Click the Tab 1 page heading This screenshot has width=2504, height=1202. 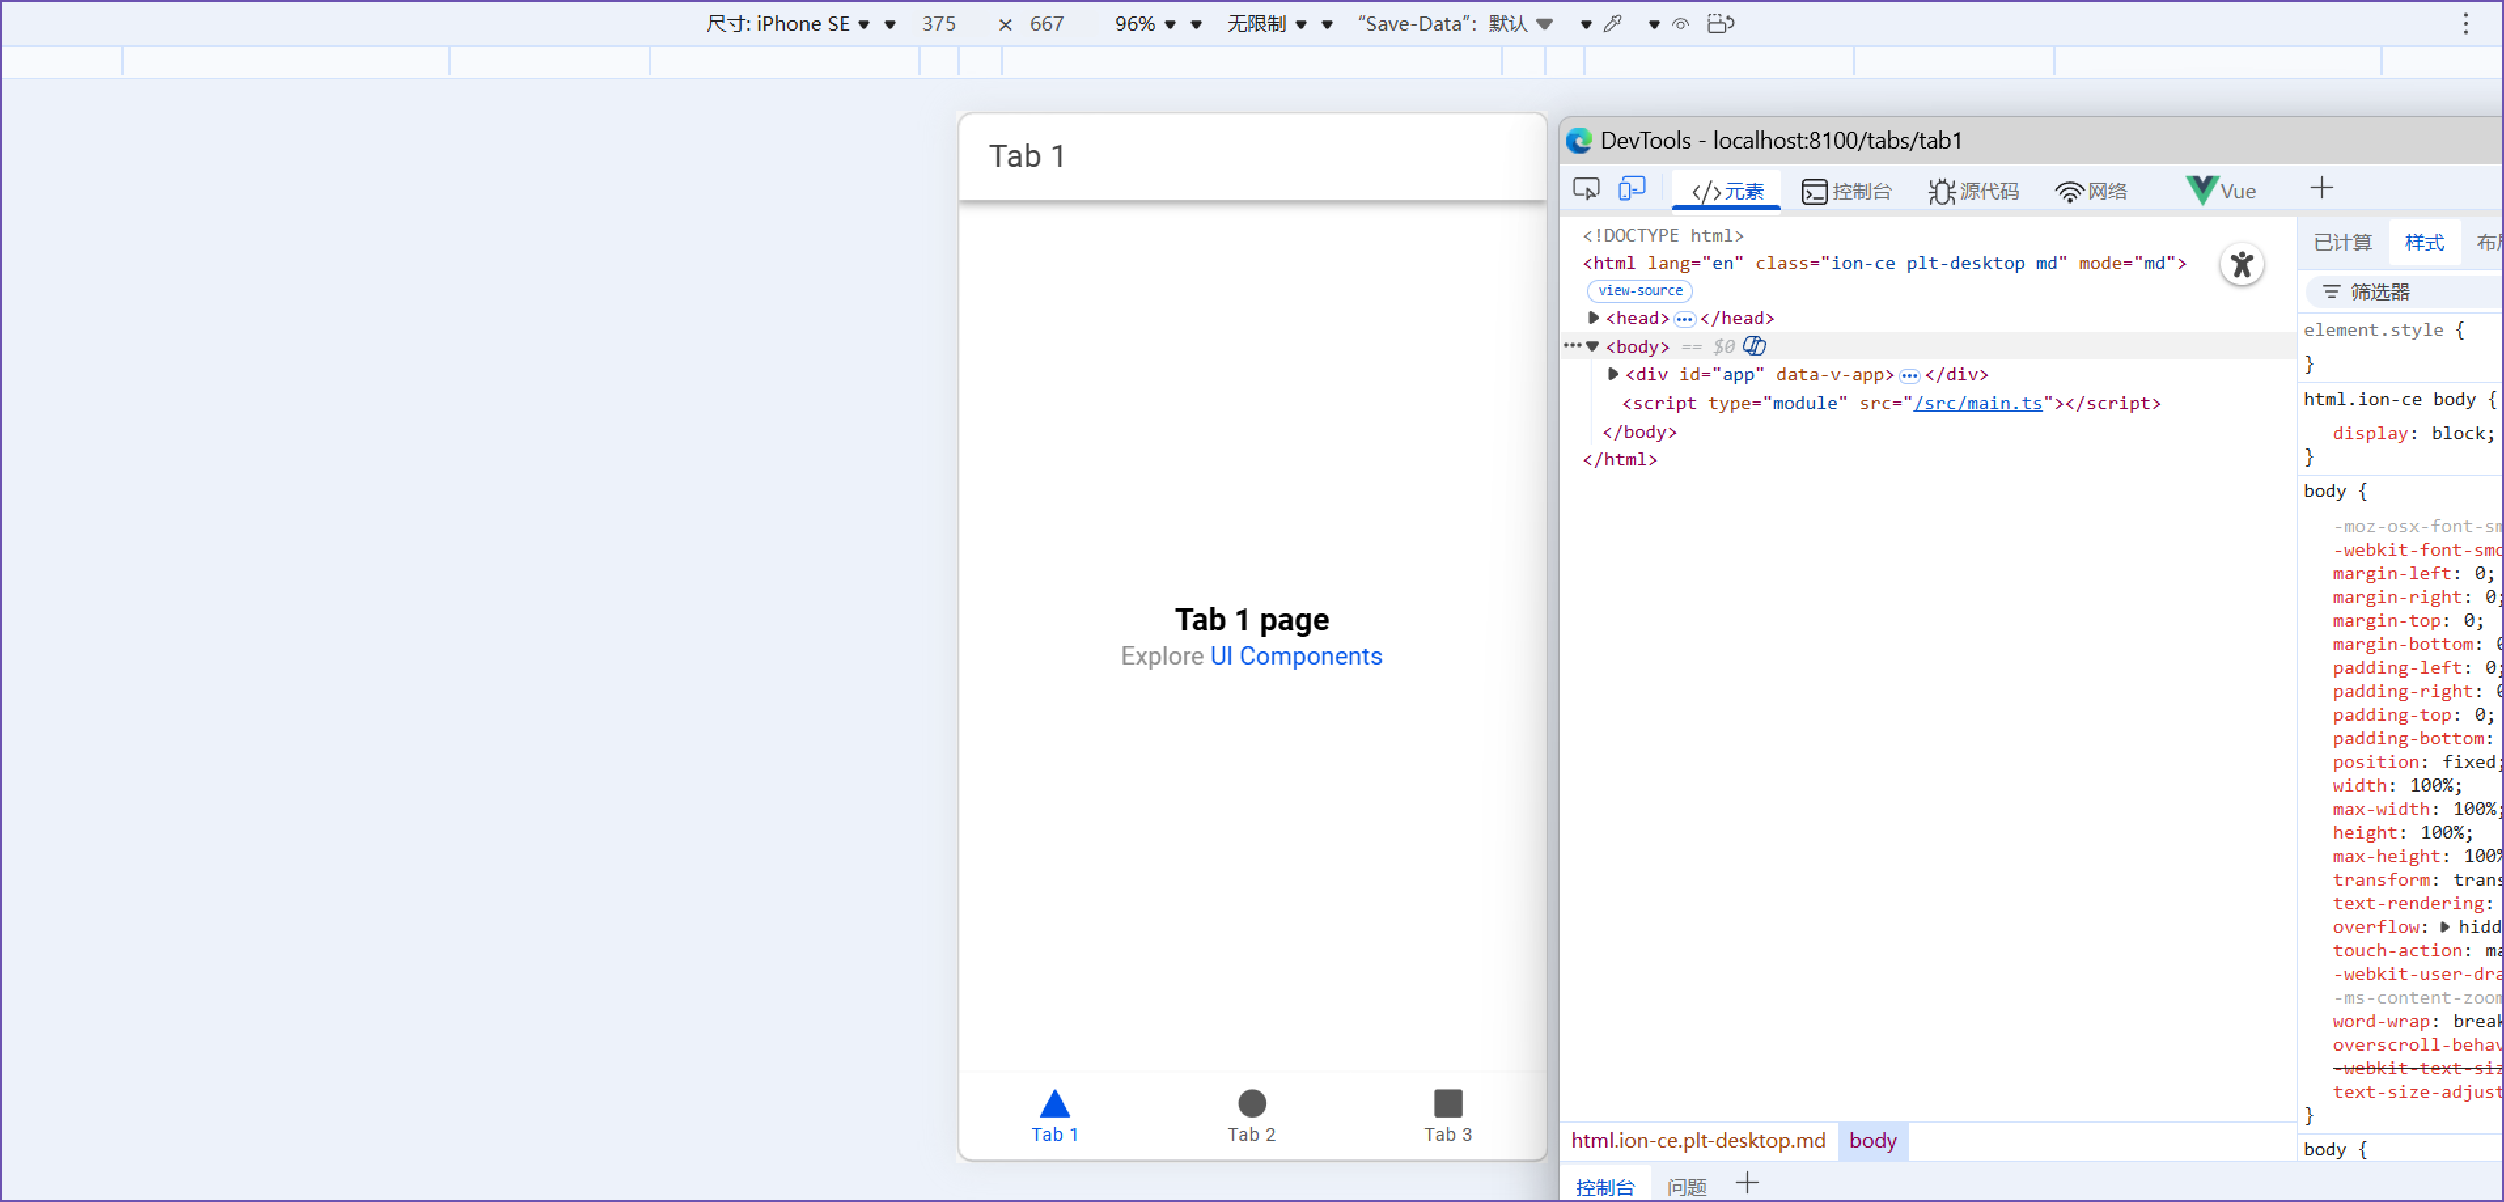pos(1252,620)
